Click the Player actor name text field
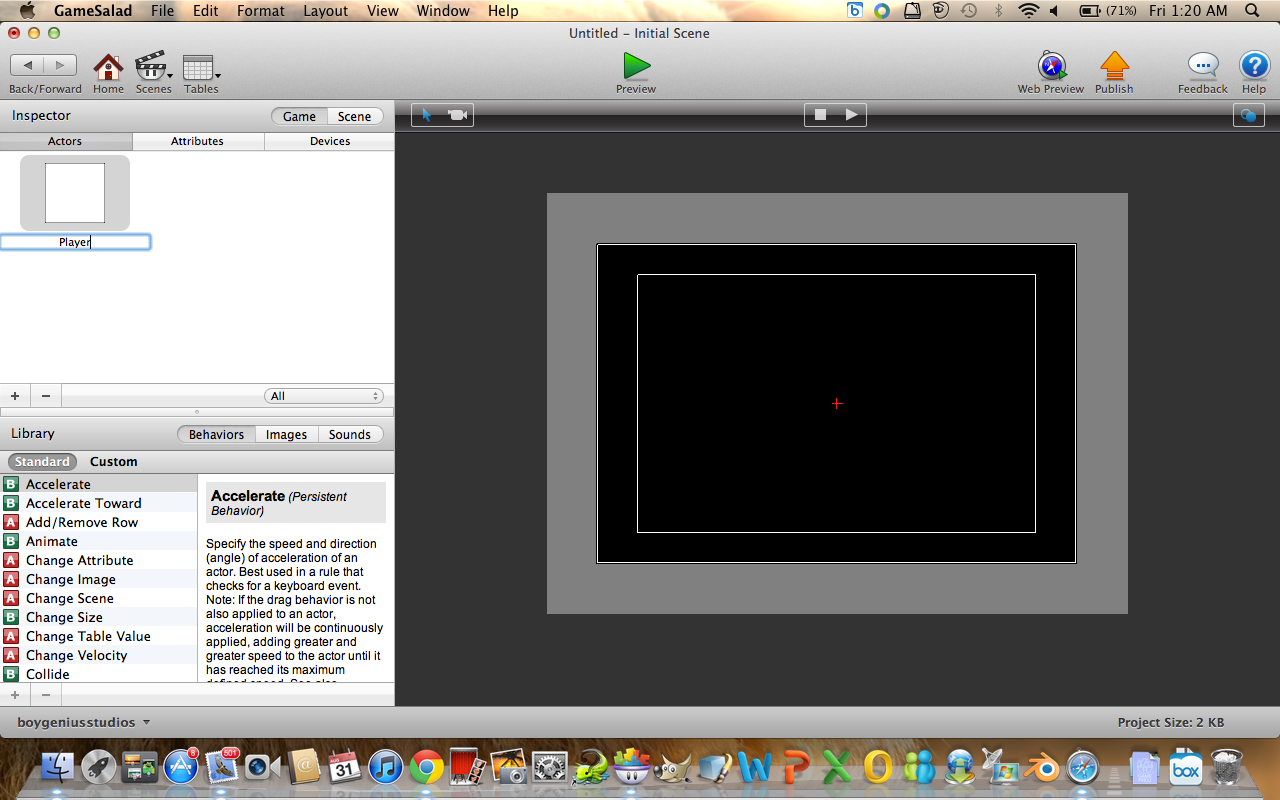 [x=76, y=241]
